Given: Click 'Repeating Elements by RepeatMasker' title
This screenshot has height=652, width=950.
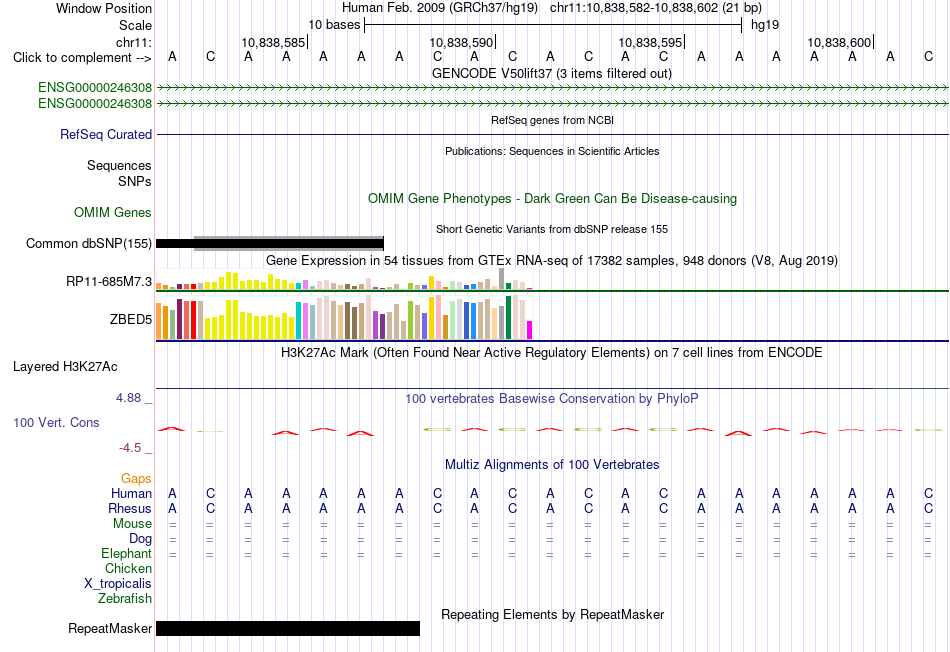Looking at the screenshot, I should tap(552, 614).
